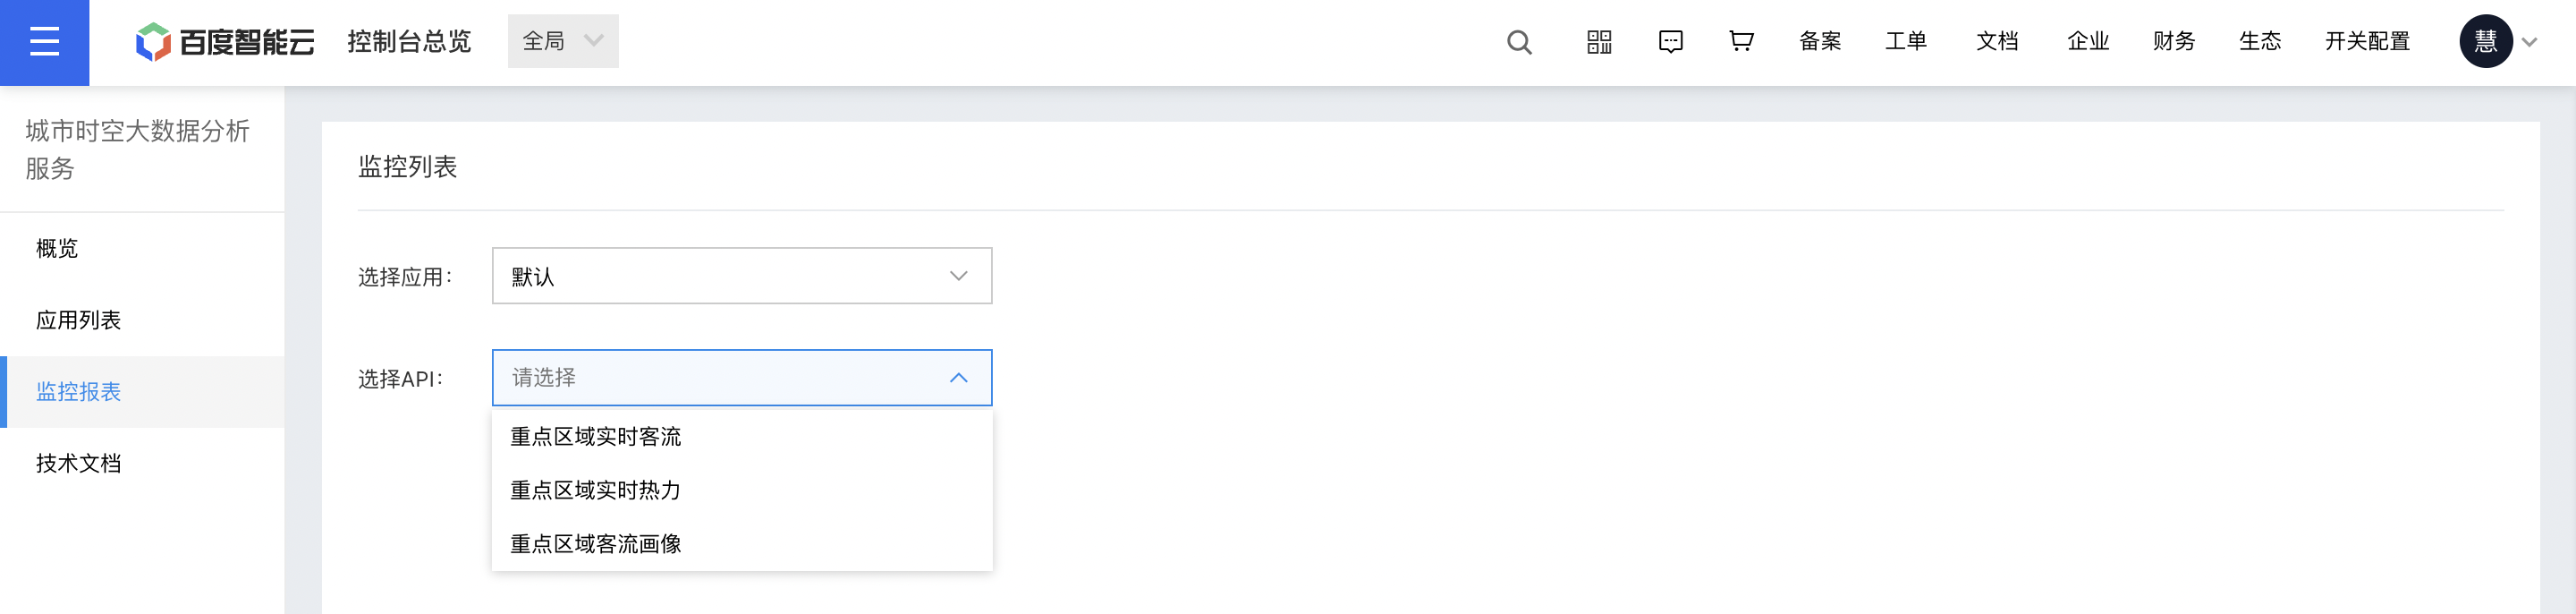The width and height of the screenshot is (2576, 614).
Task: Open the QR code icon
Action: click(x=1599, y=42)
